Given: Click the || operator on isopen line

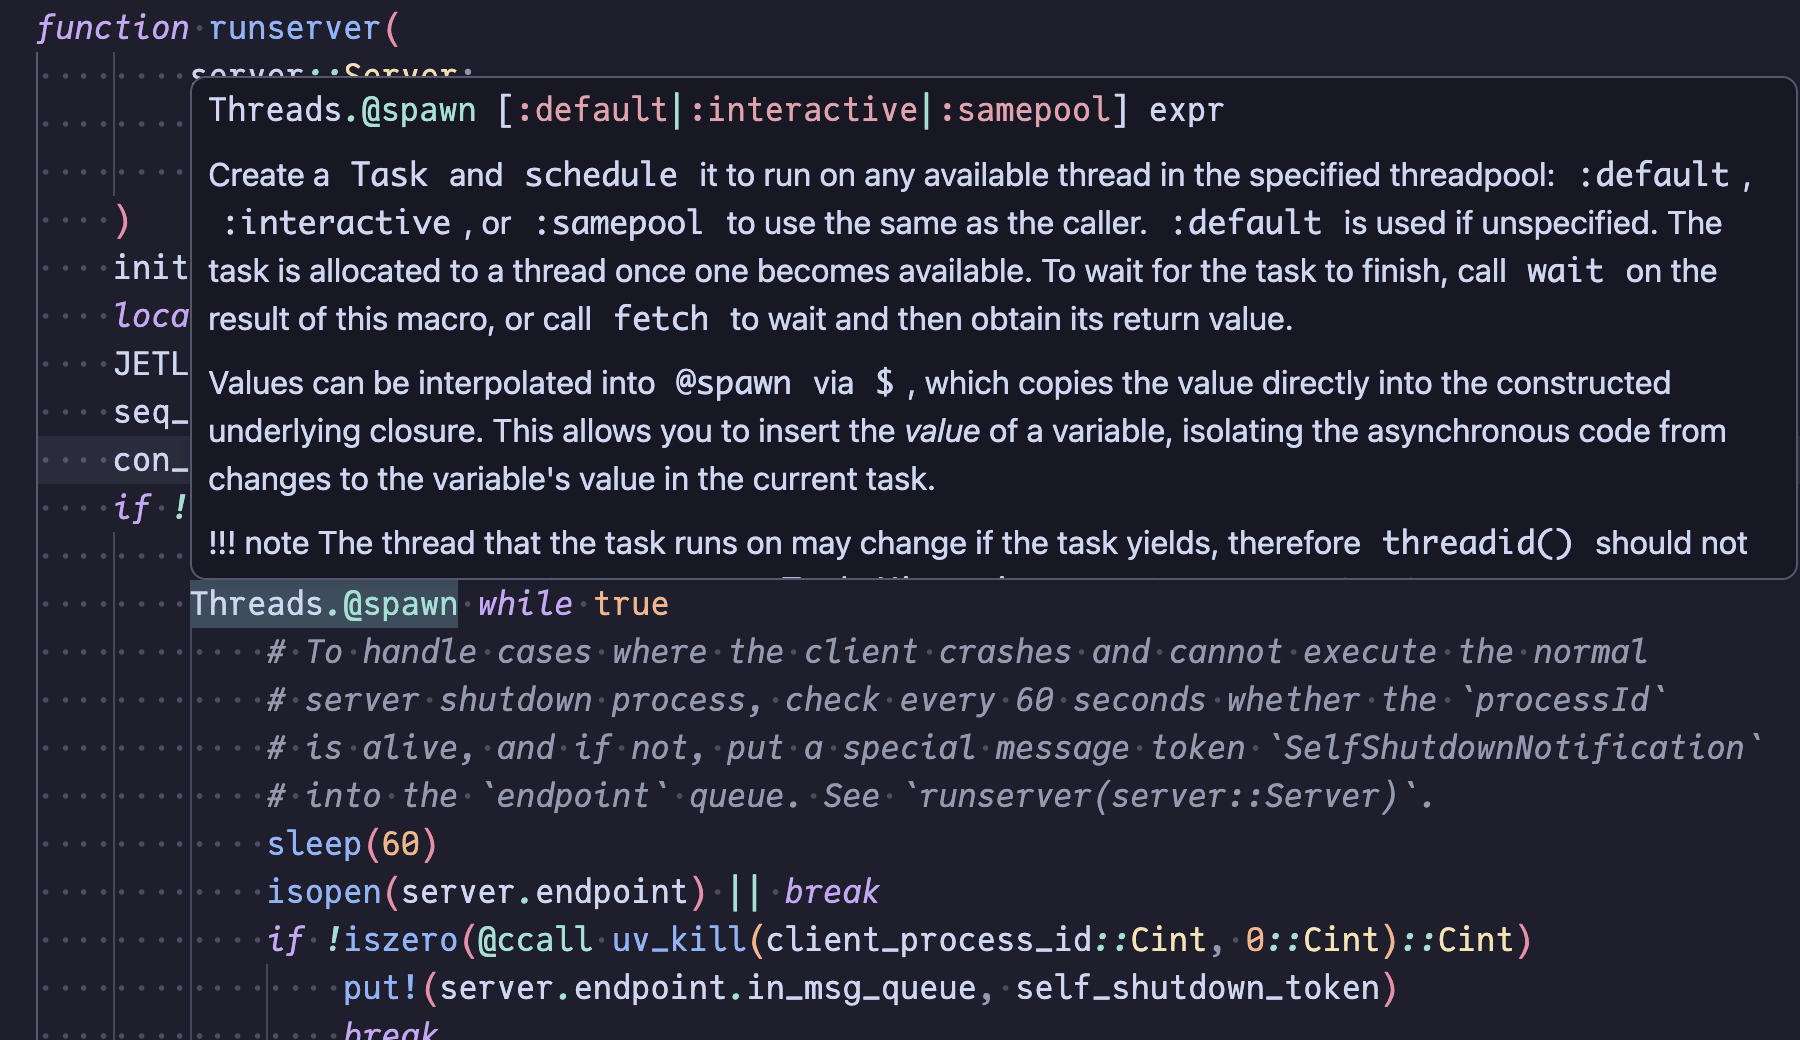Looking at the screenshot, I should tap(745, 892).
